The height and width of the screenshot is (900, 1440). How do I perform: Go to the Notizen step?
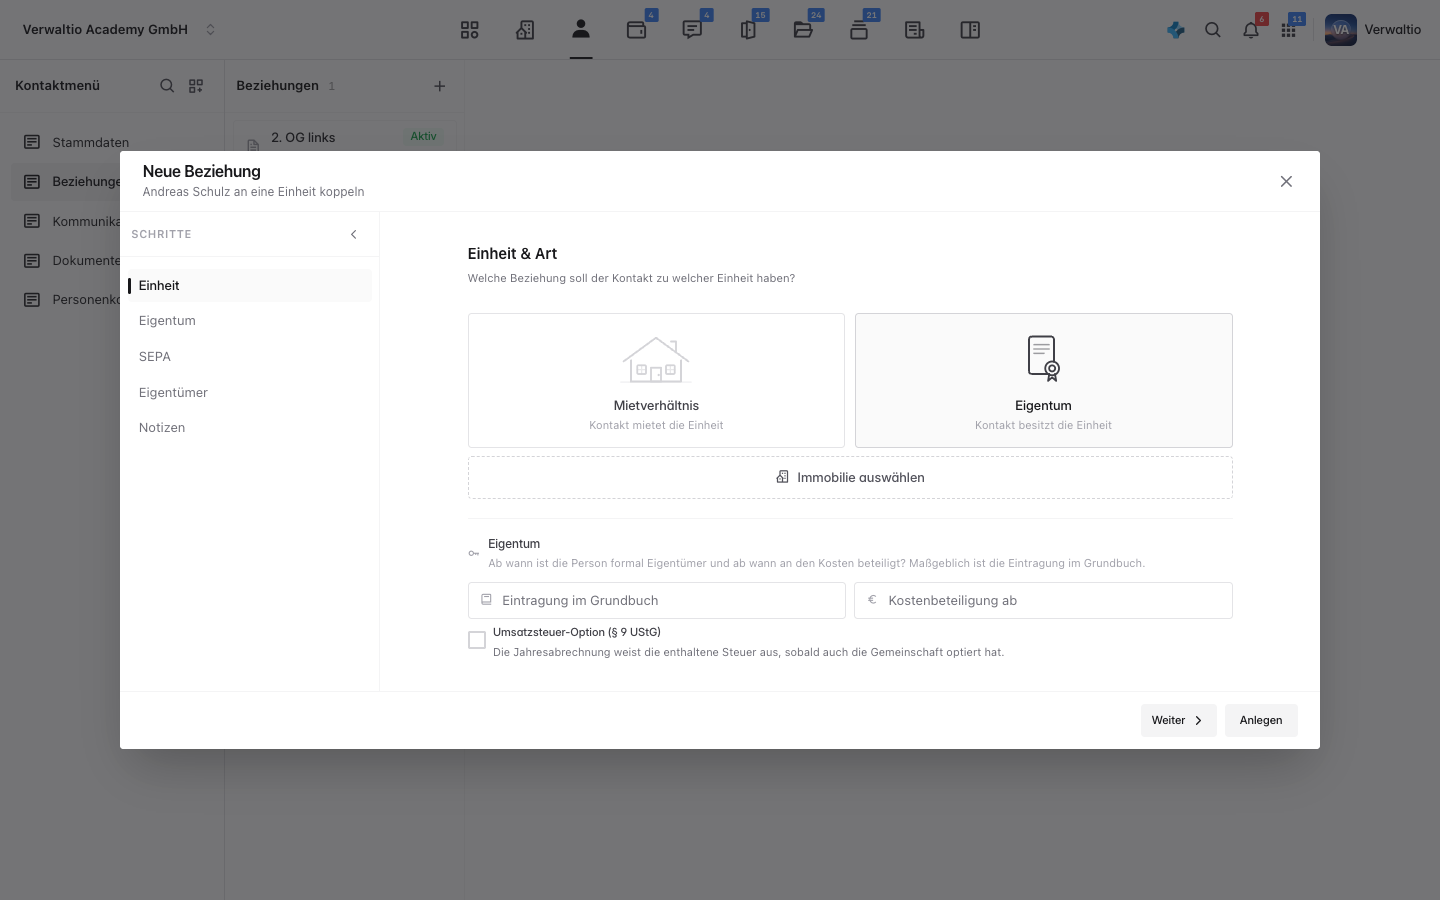coord(250,428)
